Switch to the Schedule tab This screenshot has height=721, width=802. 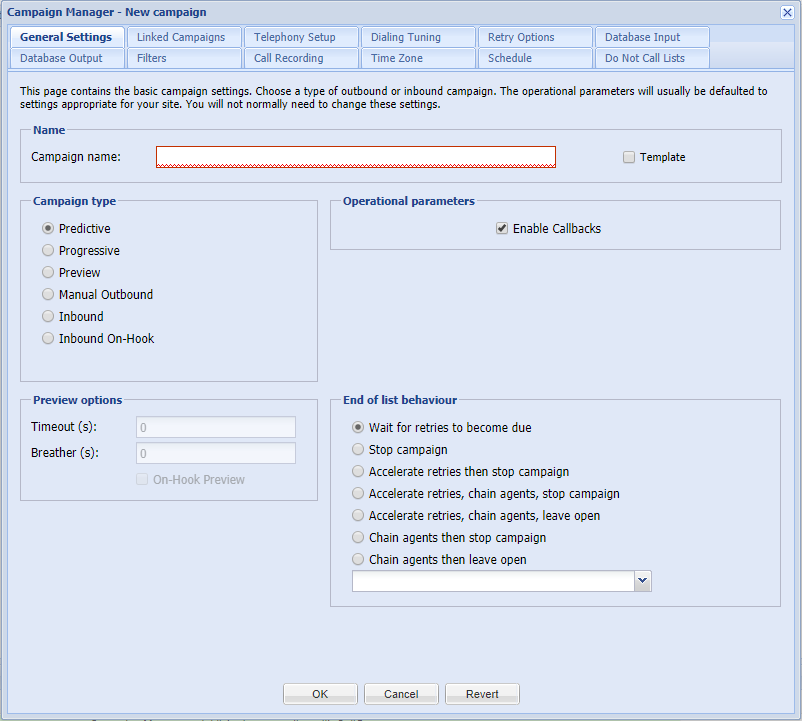click(x=535, y=58)
